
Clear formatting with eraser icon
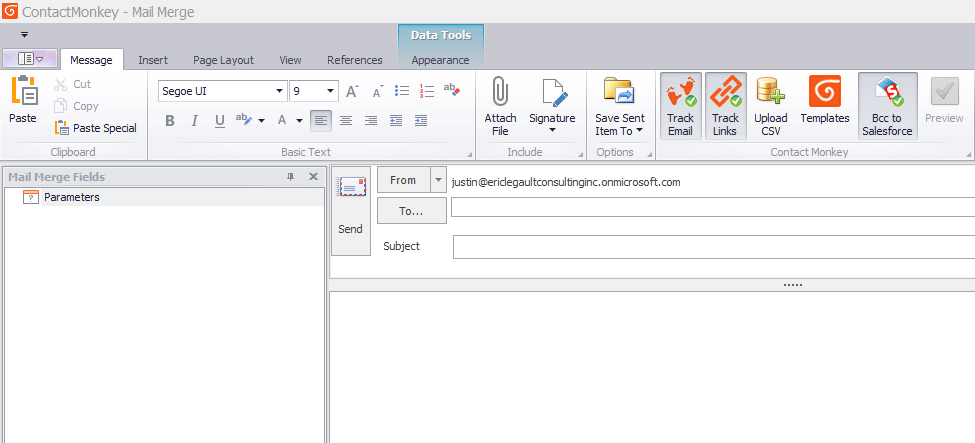[x=451, y=91]
